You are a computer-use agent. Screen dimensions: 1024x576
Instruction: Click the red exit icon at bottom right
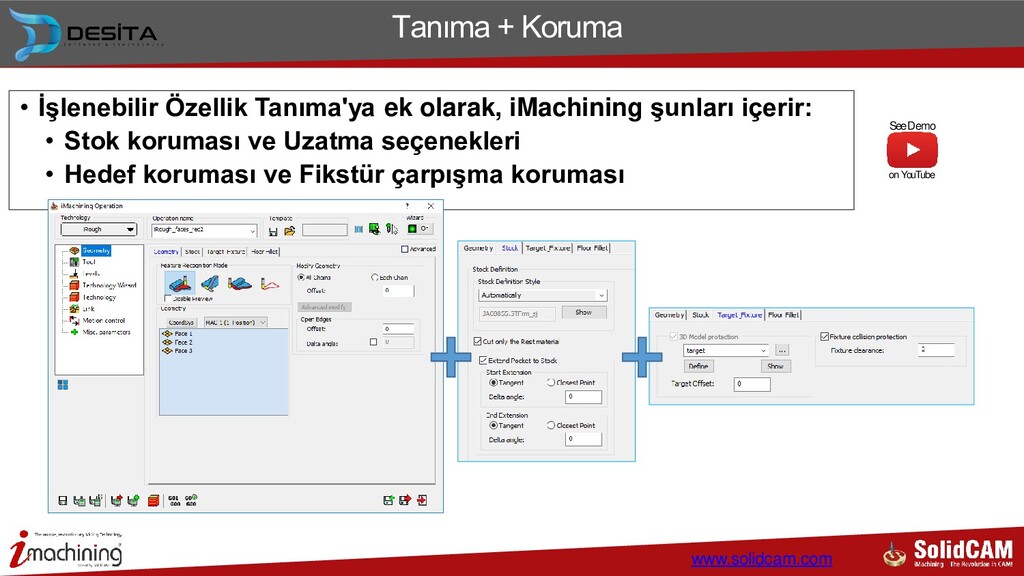[x=423, y=500]
